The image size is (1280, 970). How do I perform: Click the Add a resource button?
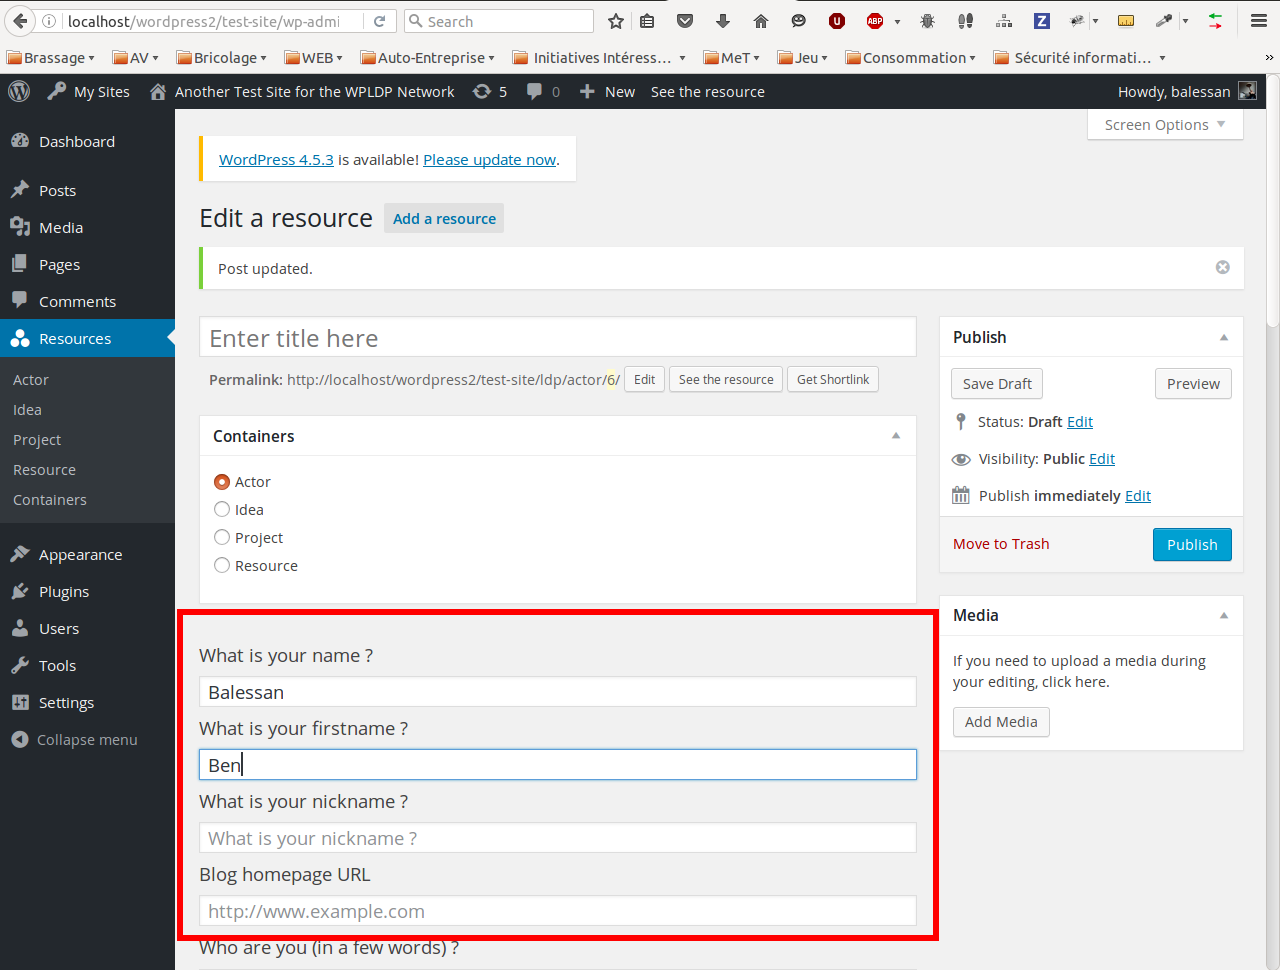tap(444, 218)
